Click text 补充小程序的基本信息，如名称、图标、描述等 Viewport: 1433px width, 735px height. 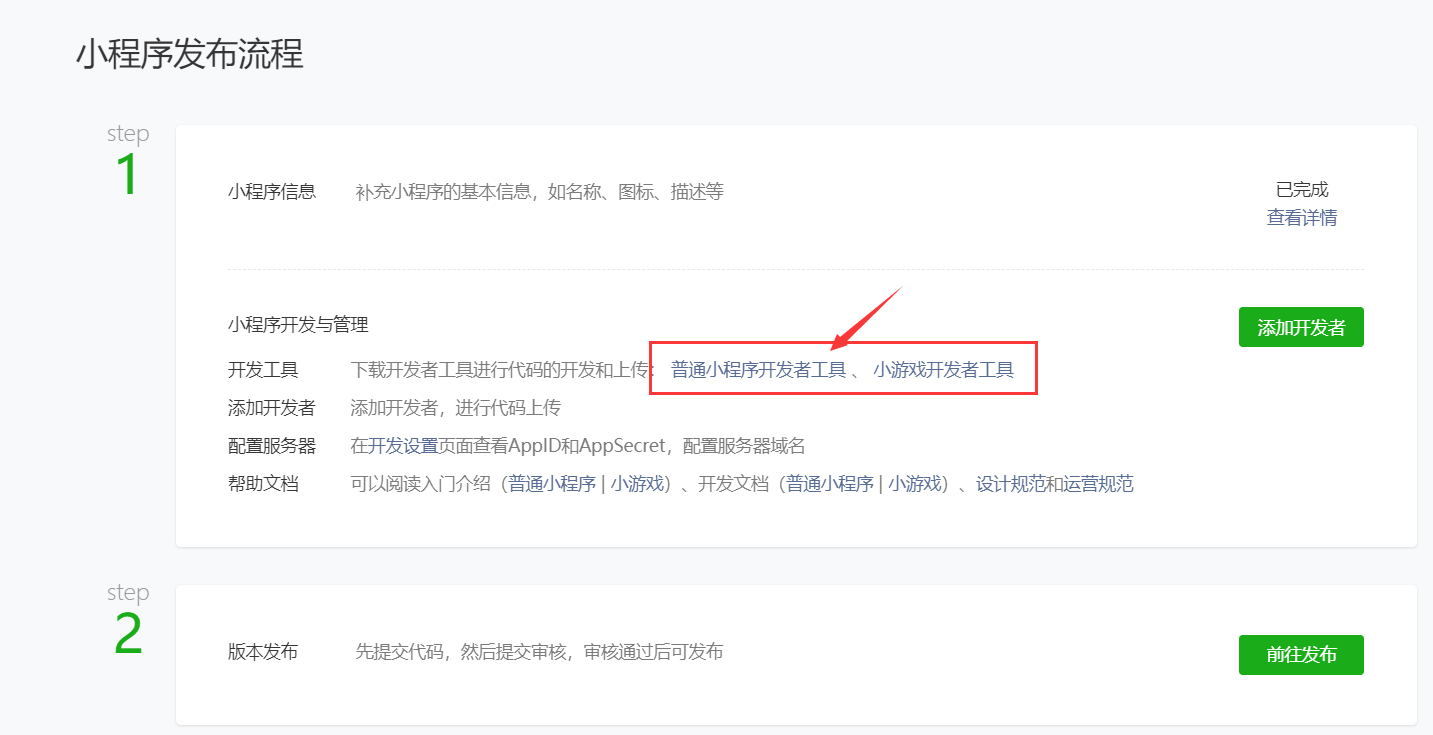(539, 192)
